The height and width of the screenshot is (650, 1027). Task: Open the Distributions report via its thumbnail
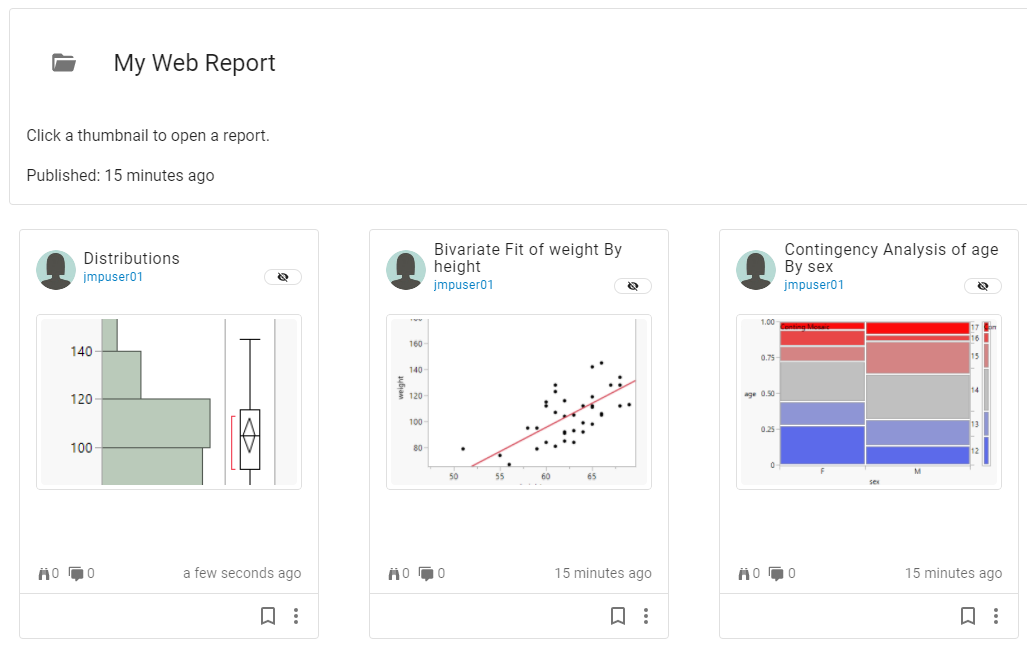tap(168, 402)
